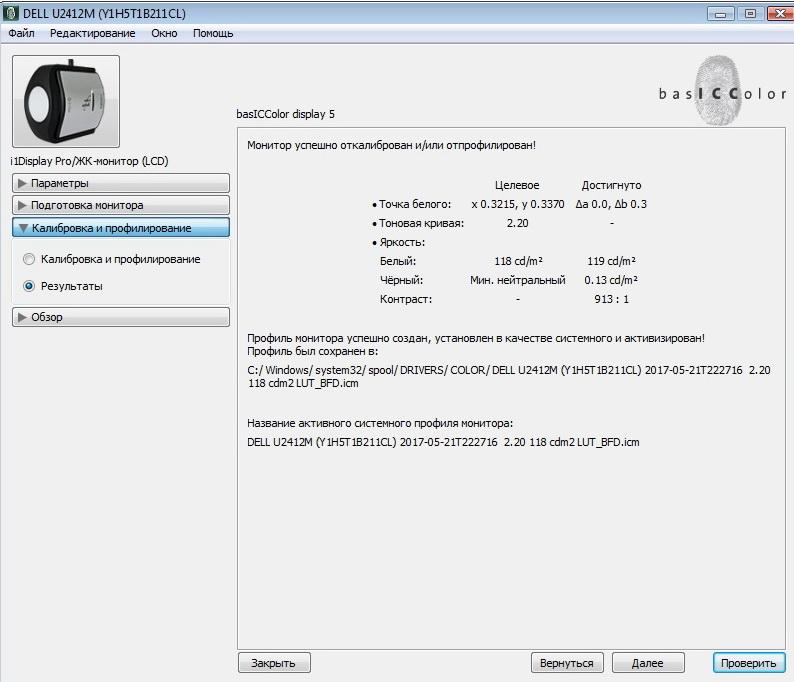Collapse the Калибровка и профилирование section header
The width and height of the screenshot is (794, 682).
[x=121, y=227]
